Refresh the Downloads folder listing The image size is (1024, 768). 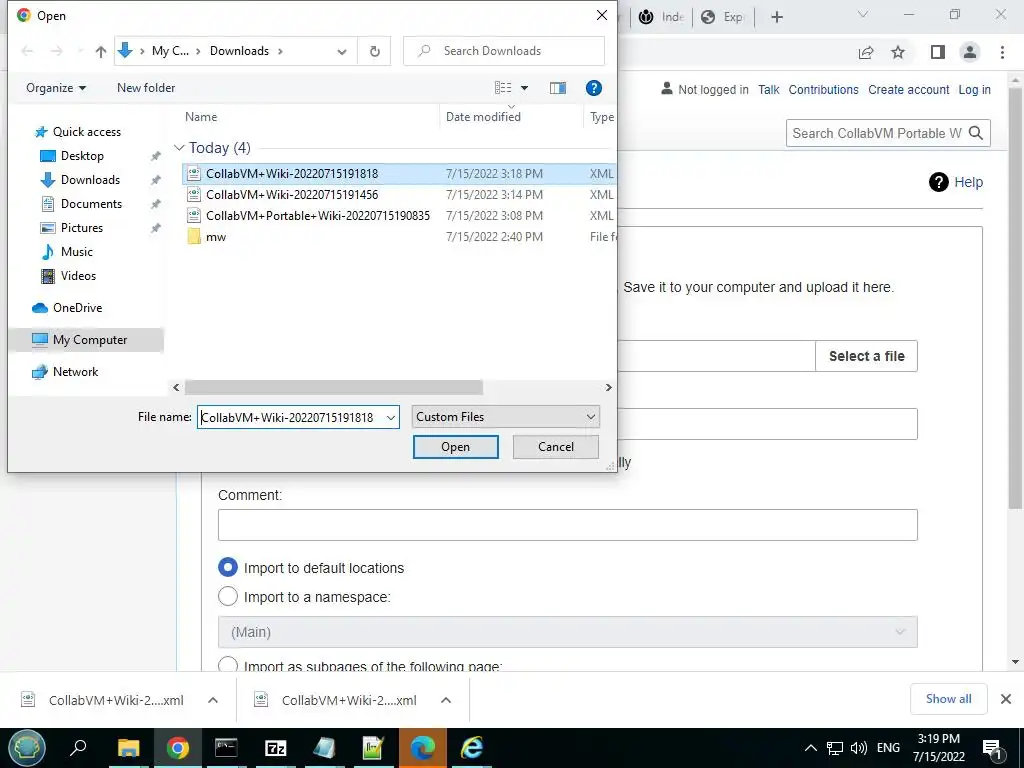374,51
